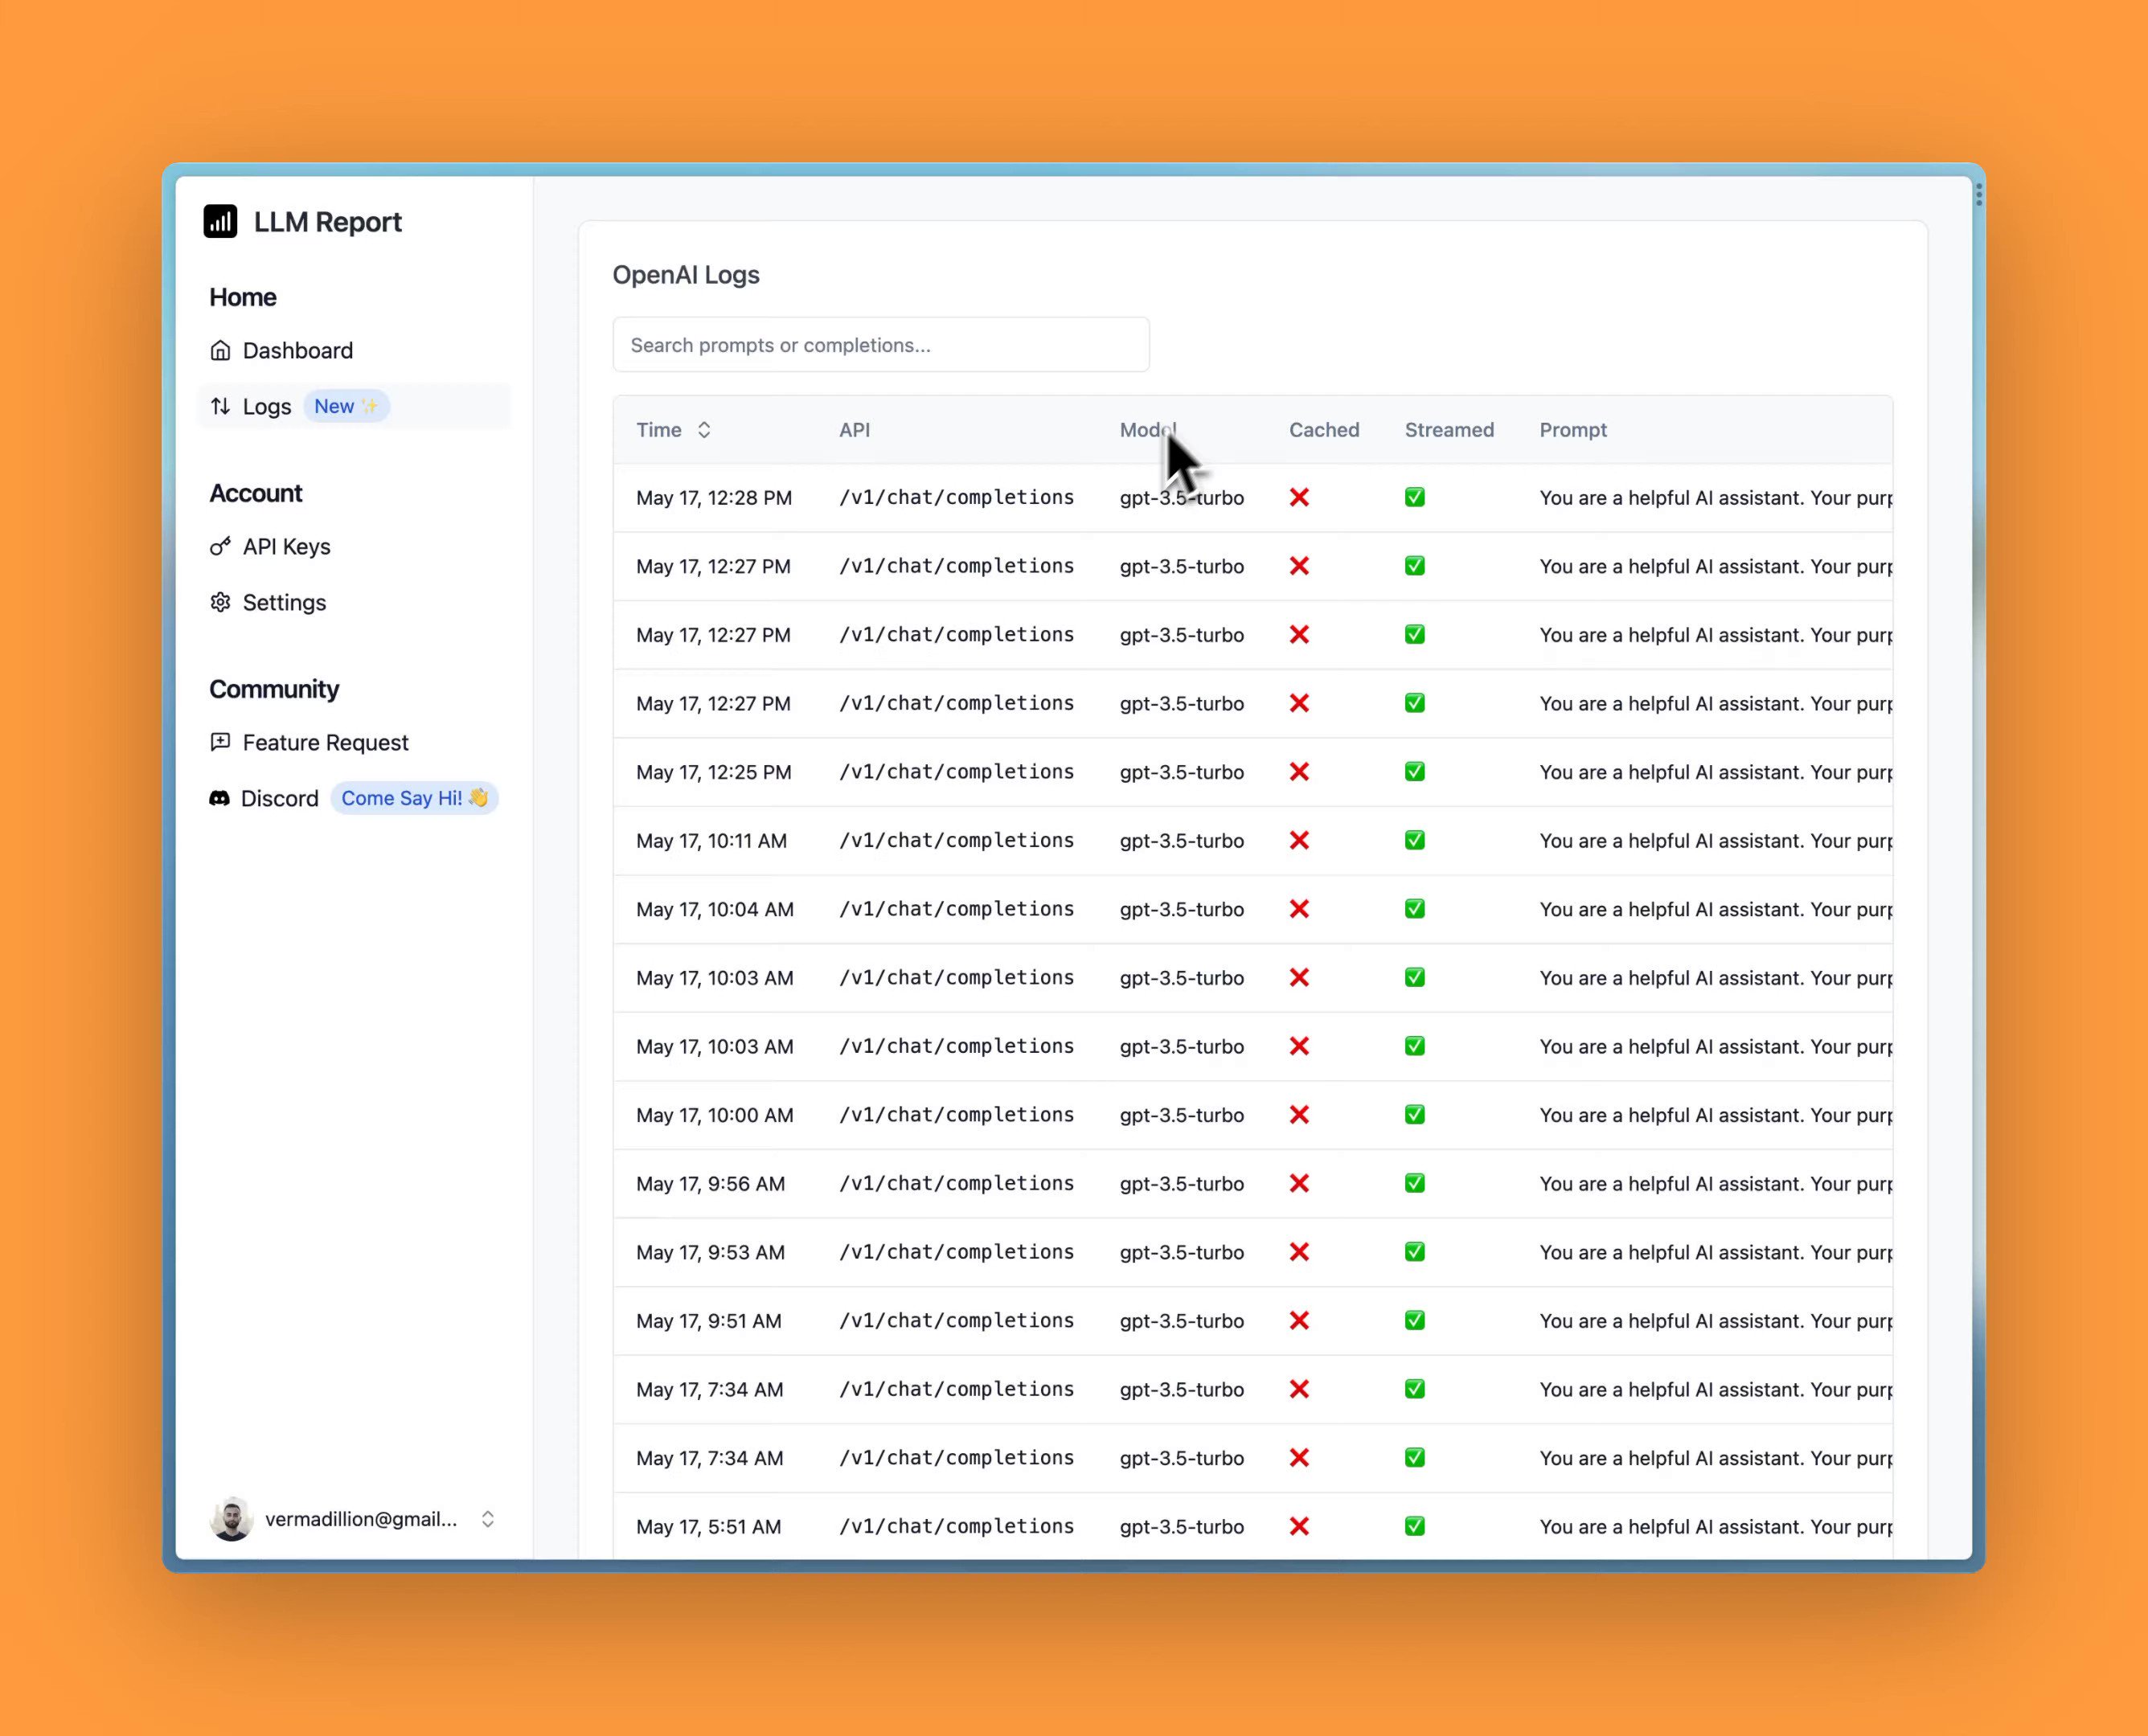Click the Streamed green check for 10:00 AM
The image size is (2148, 1736).
tap(1415, 1115)
